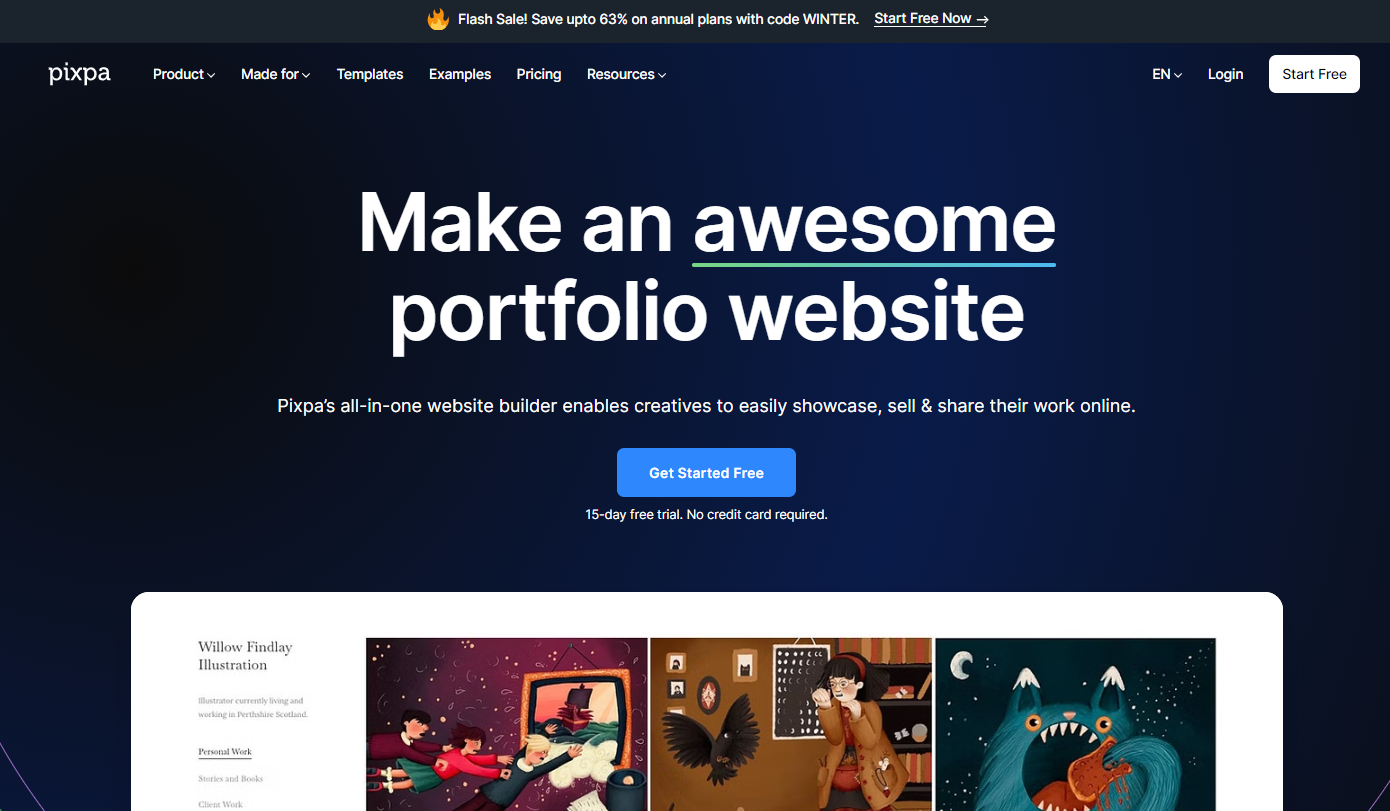The width and height of the screenshot is (1390, 811).
Task: Open the Pricing page
Action: click(x=539, y=74)
